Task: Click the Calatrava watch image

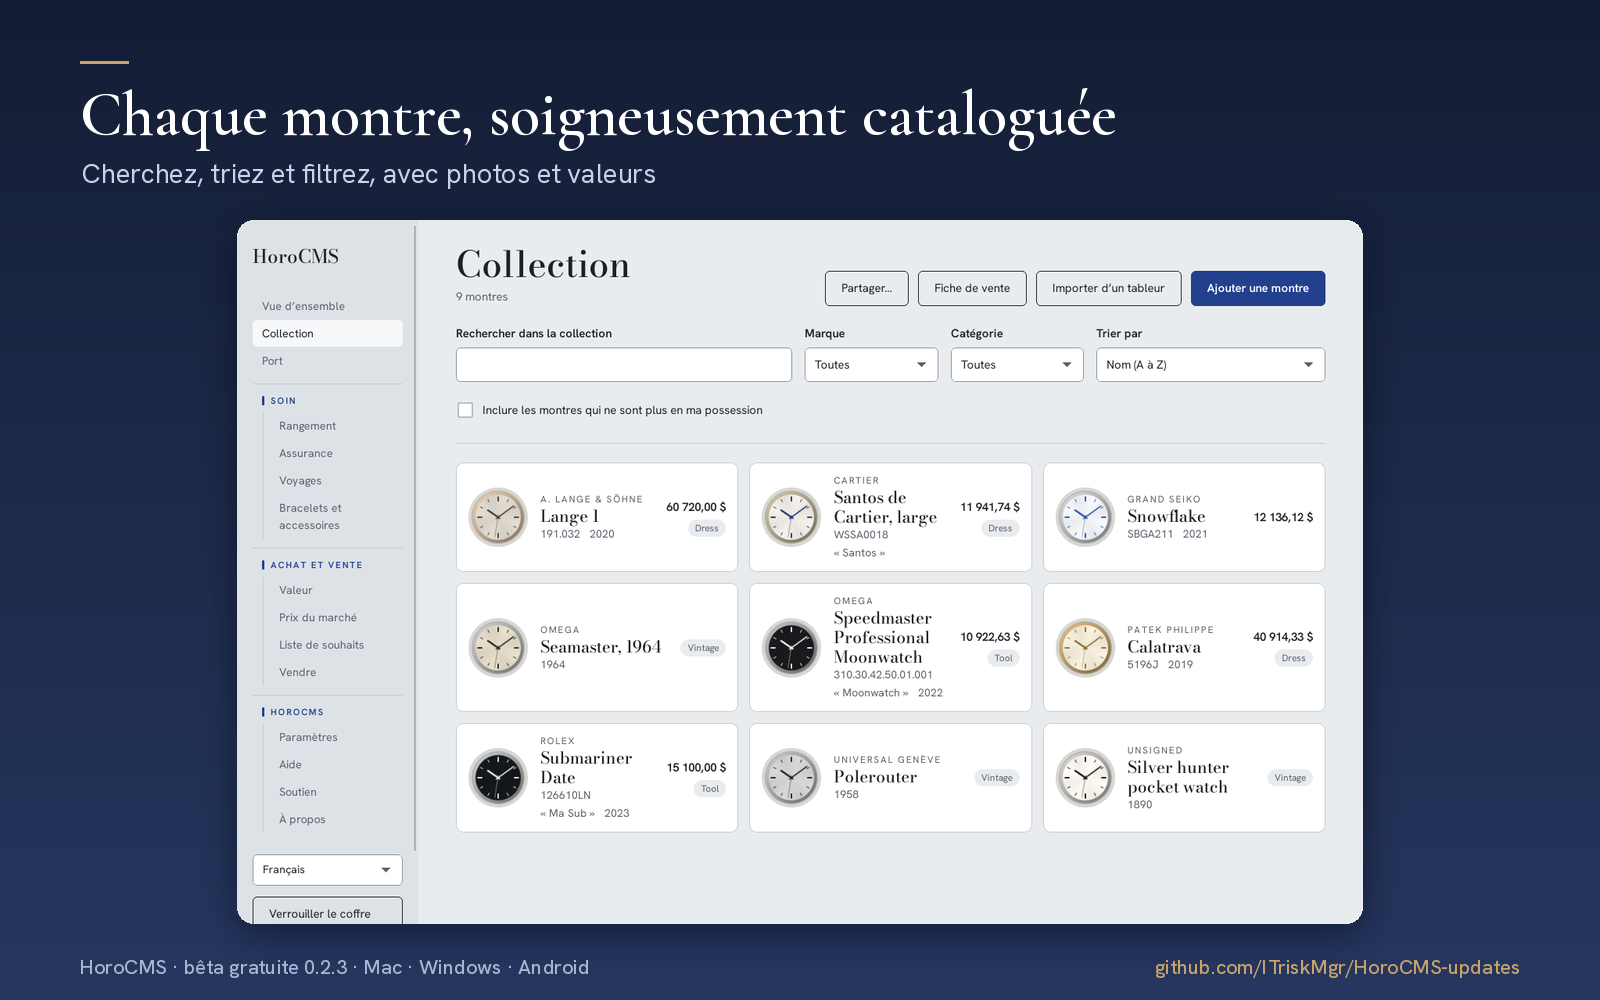Action: pyautogui.click(x=1085, y=647)
